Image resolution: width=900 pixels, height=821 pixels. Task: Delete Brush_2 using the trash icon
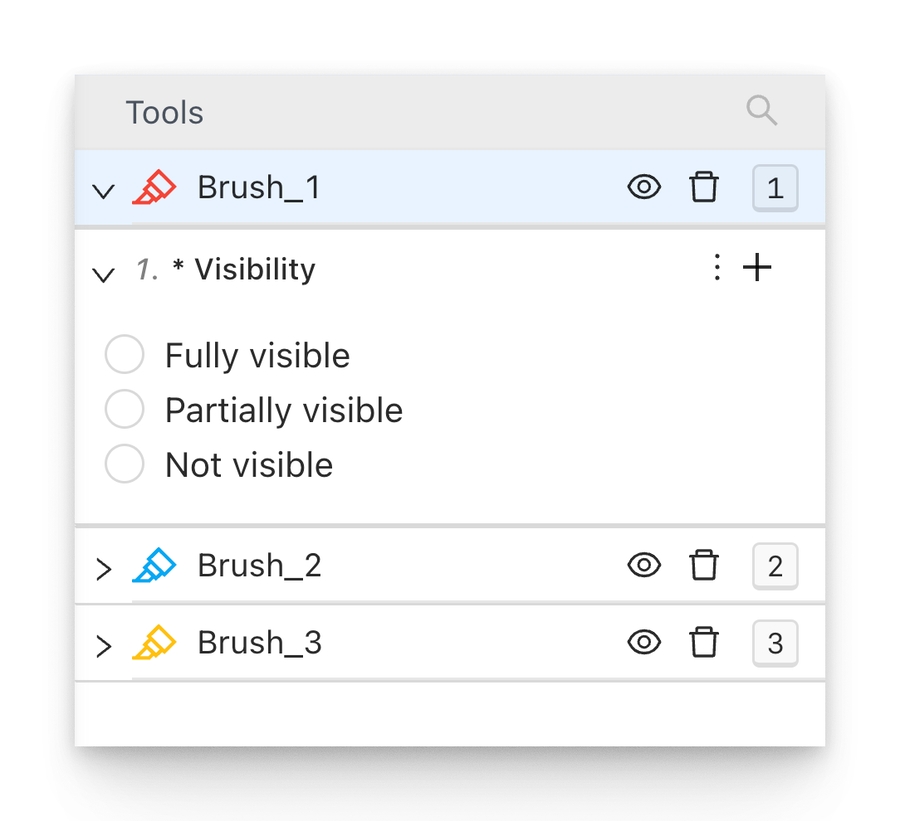coord(704,566)
